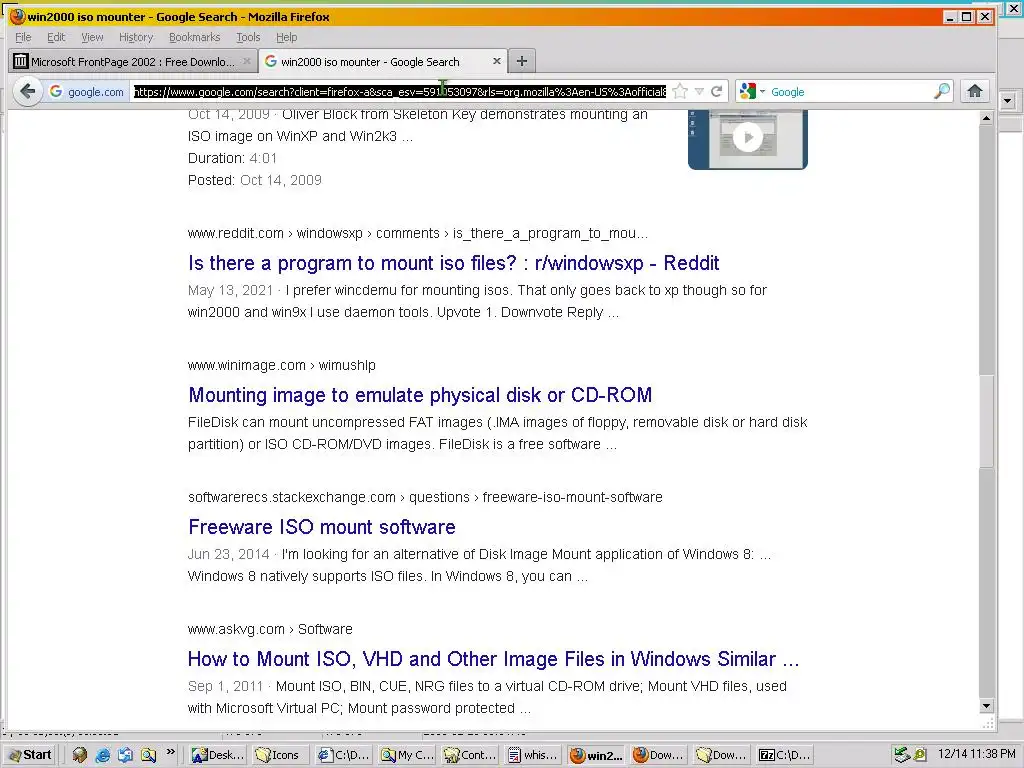Image resolution: width=1024 pixels, height=768 pixels.
Task: Click the vertical scrollbar thumb
Action: 986,421
